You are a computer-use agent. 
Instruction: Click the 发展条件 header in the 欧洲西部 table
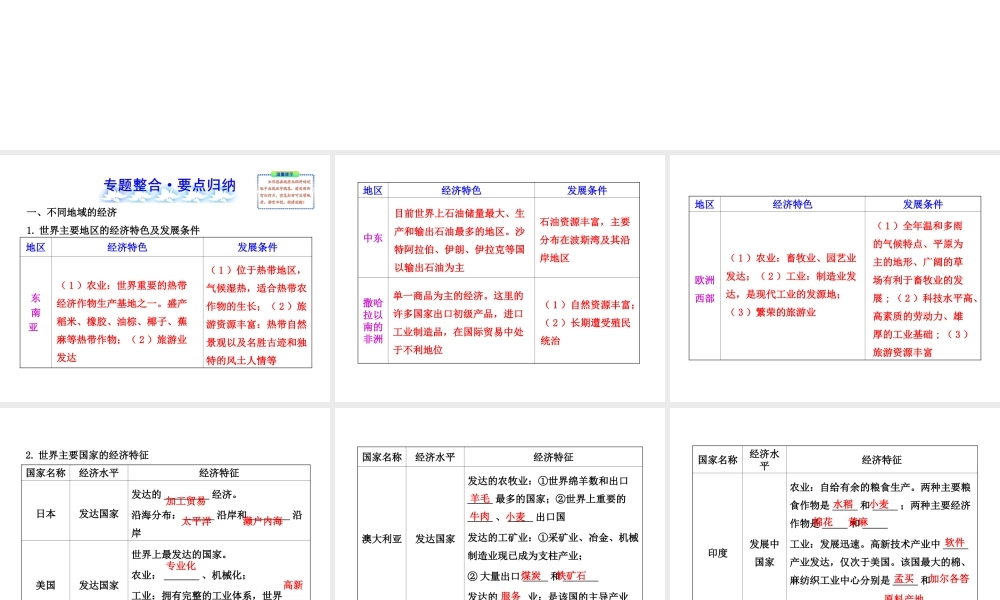922,205
